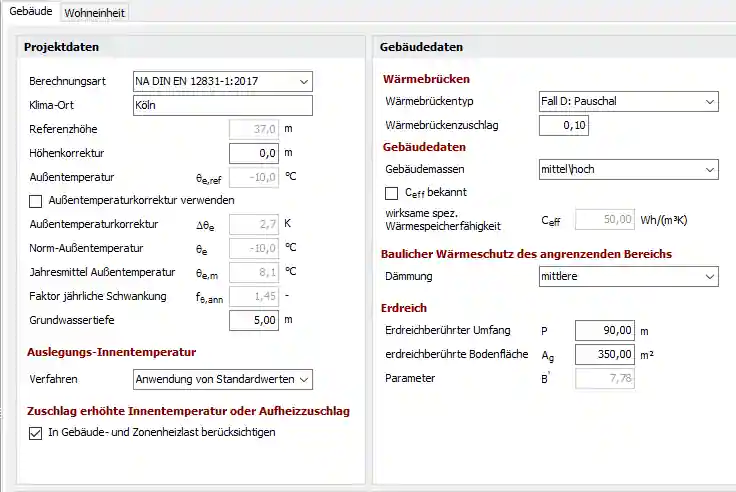The image size is (736, 492).
Task: Click the wirksame Wärmespeicherfähigkeit Ceff field
Action: coord(605,220)
